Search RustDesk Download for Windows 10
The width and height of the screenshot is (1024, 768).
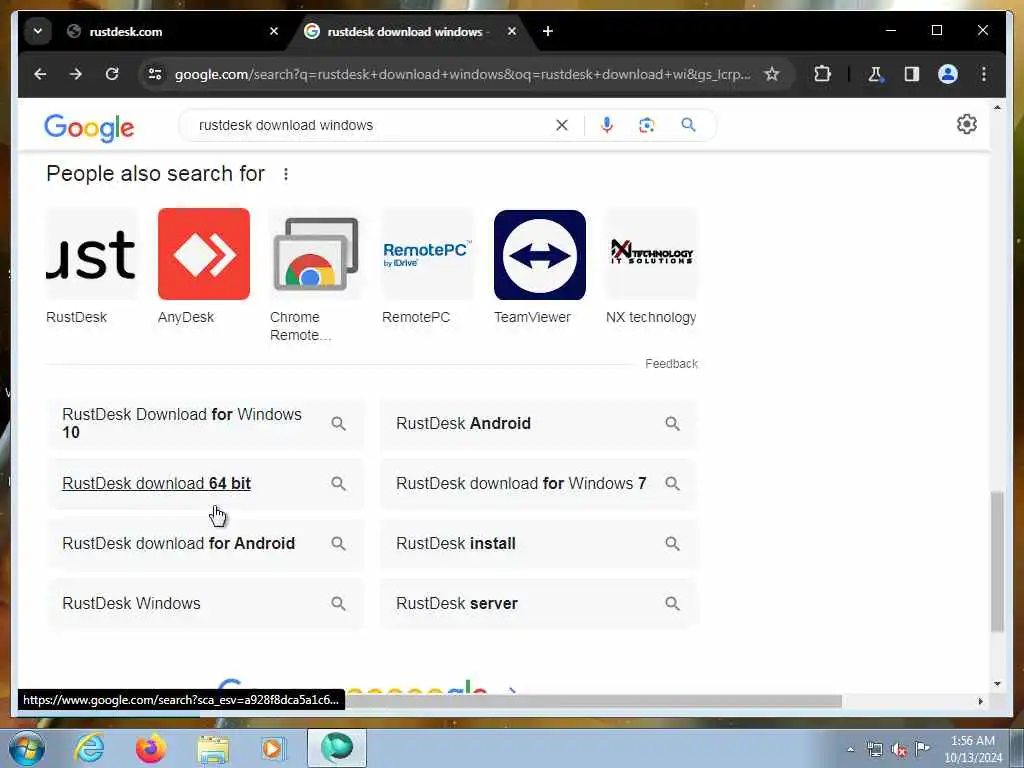(205, 424)
